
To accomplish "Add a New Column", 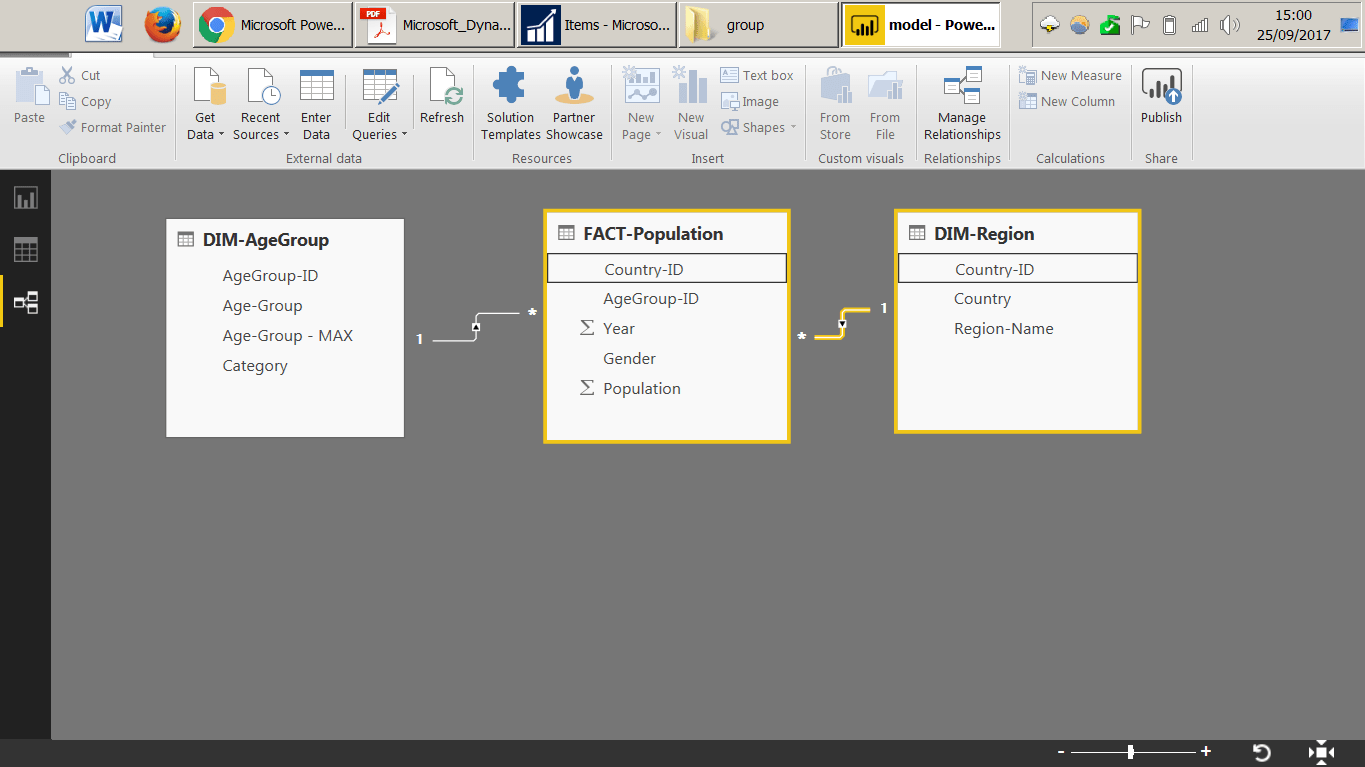I will click(x=1066, y=101).
